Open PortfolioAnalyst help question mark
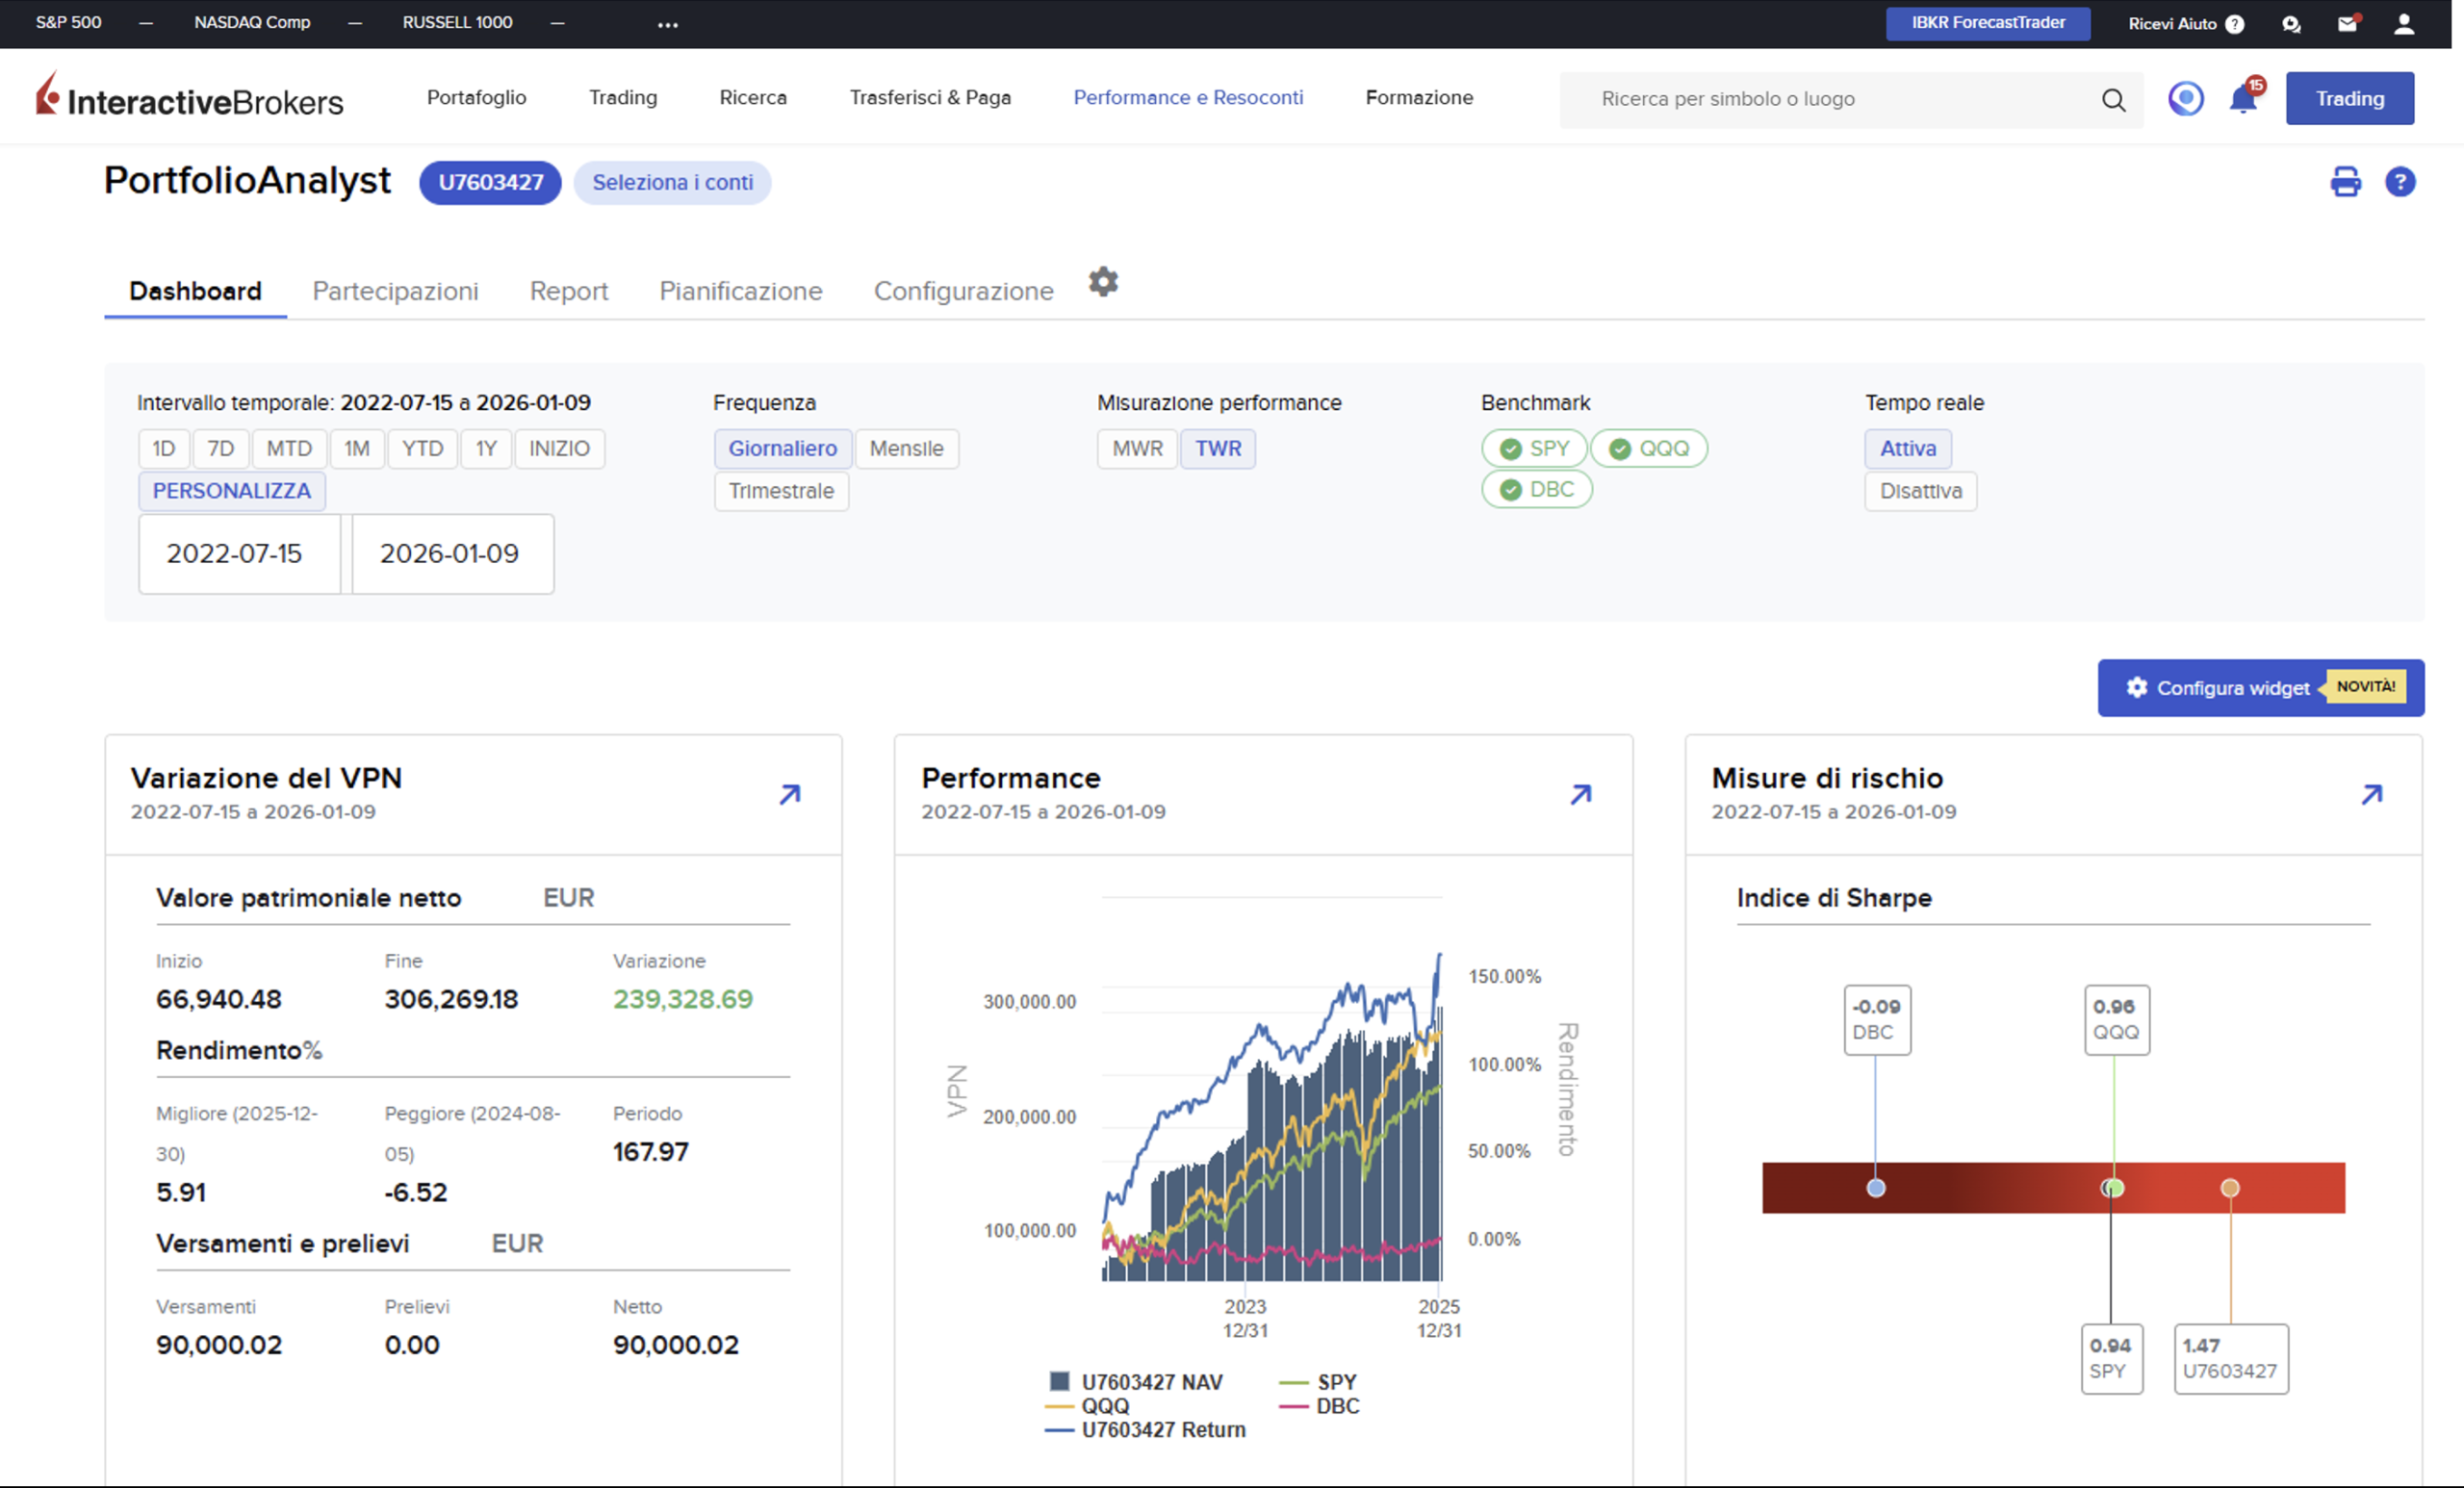Screen dimensions: 2464x1488 coord(2400,182)
